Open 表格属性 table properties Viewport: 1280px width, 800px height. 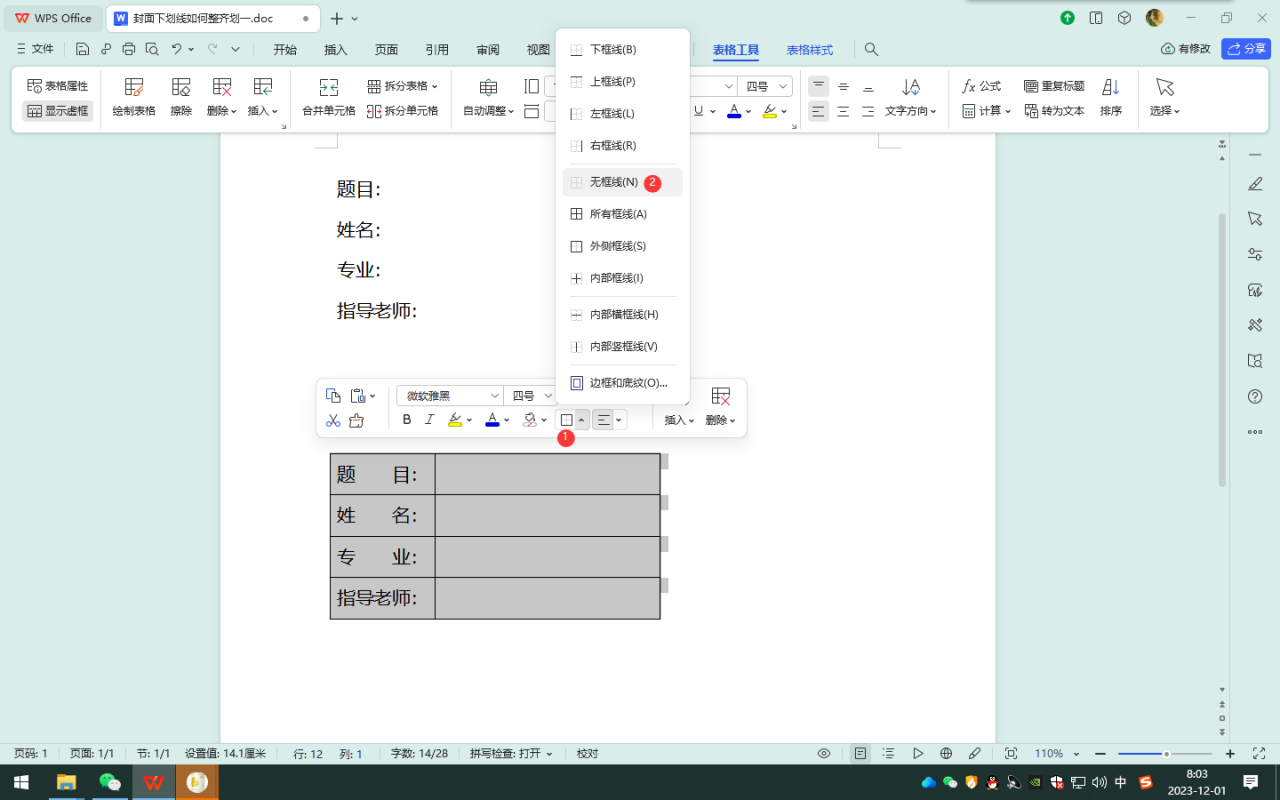pyautogui.click(x=58, y=86)
